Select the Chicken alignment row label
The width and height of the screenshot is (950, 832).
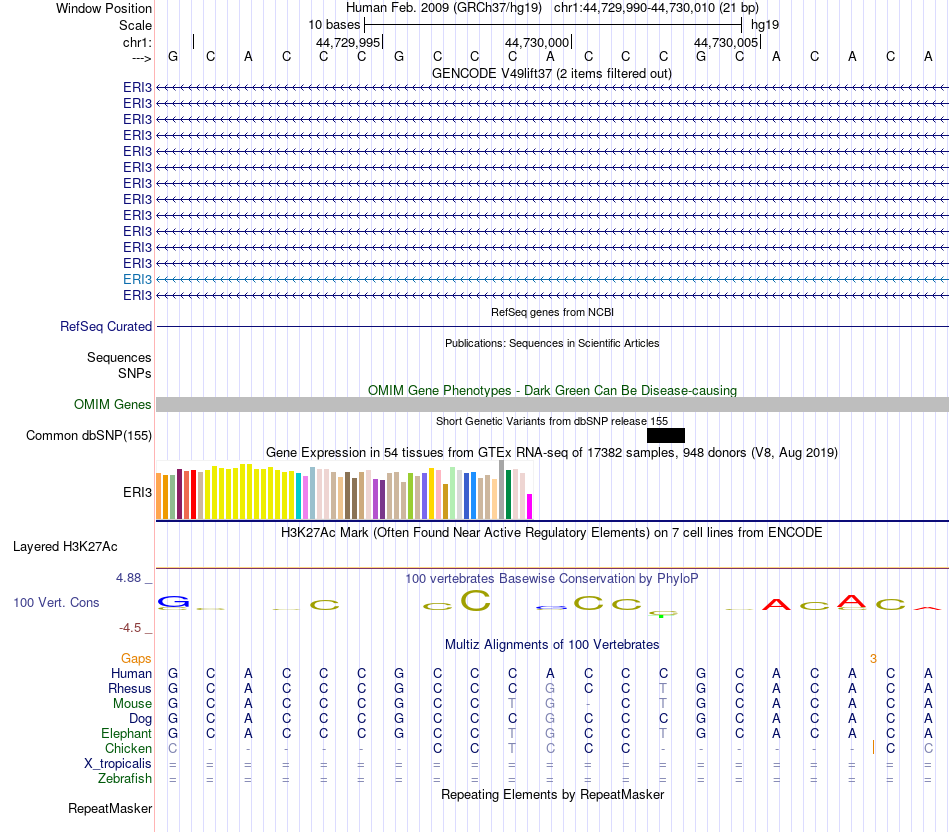(128, 749)
